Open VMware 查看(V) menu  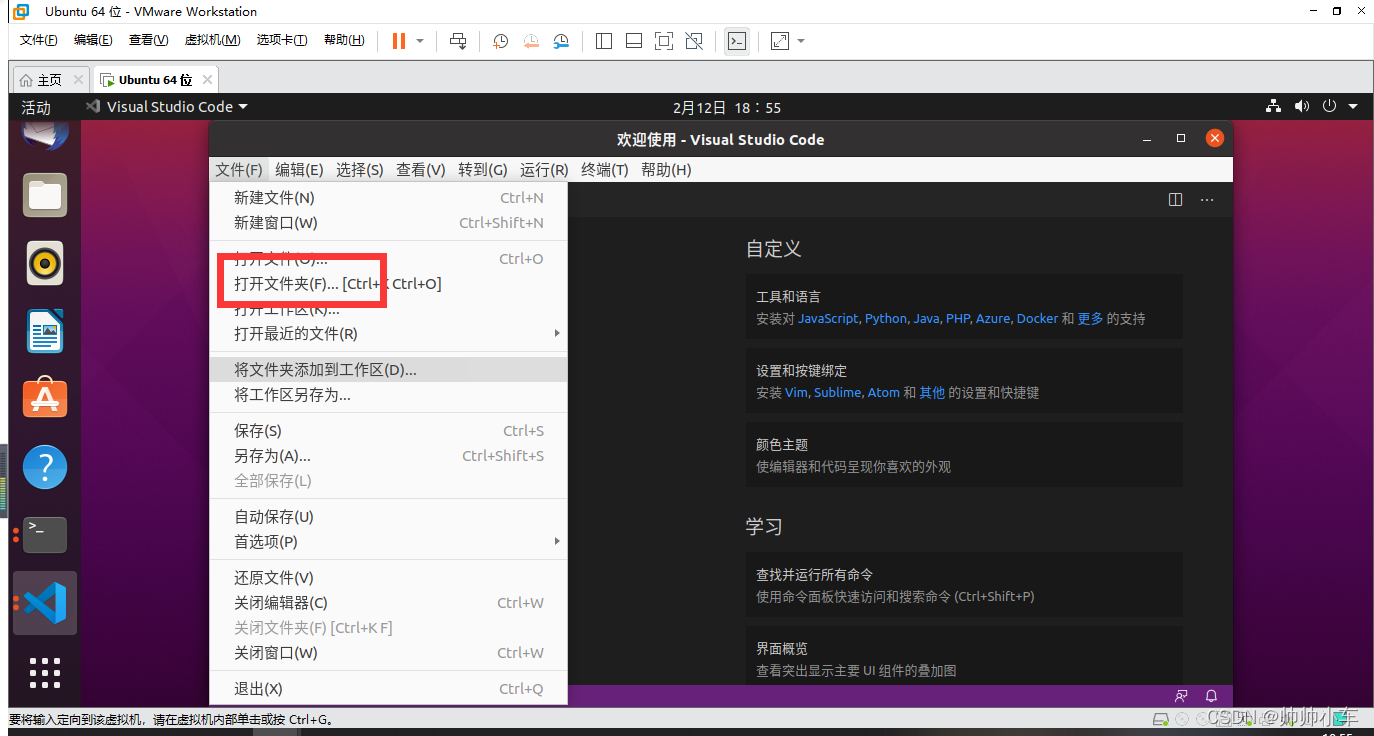pyautogui.click(x=148, y=40)
